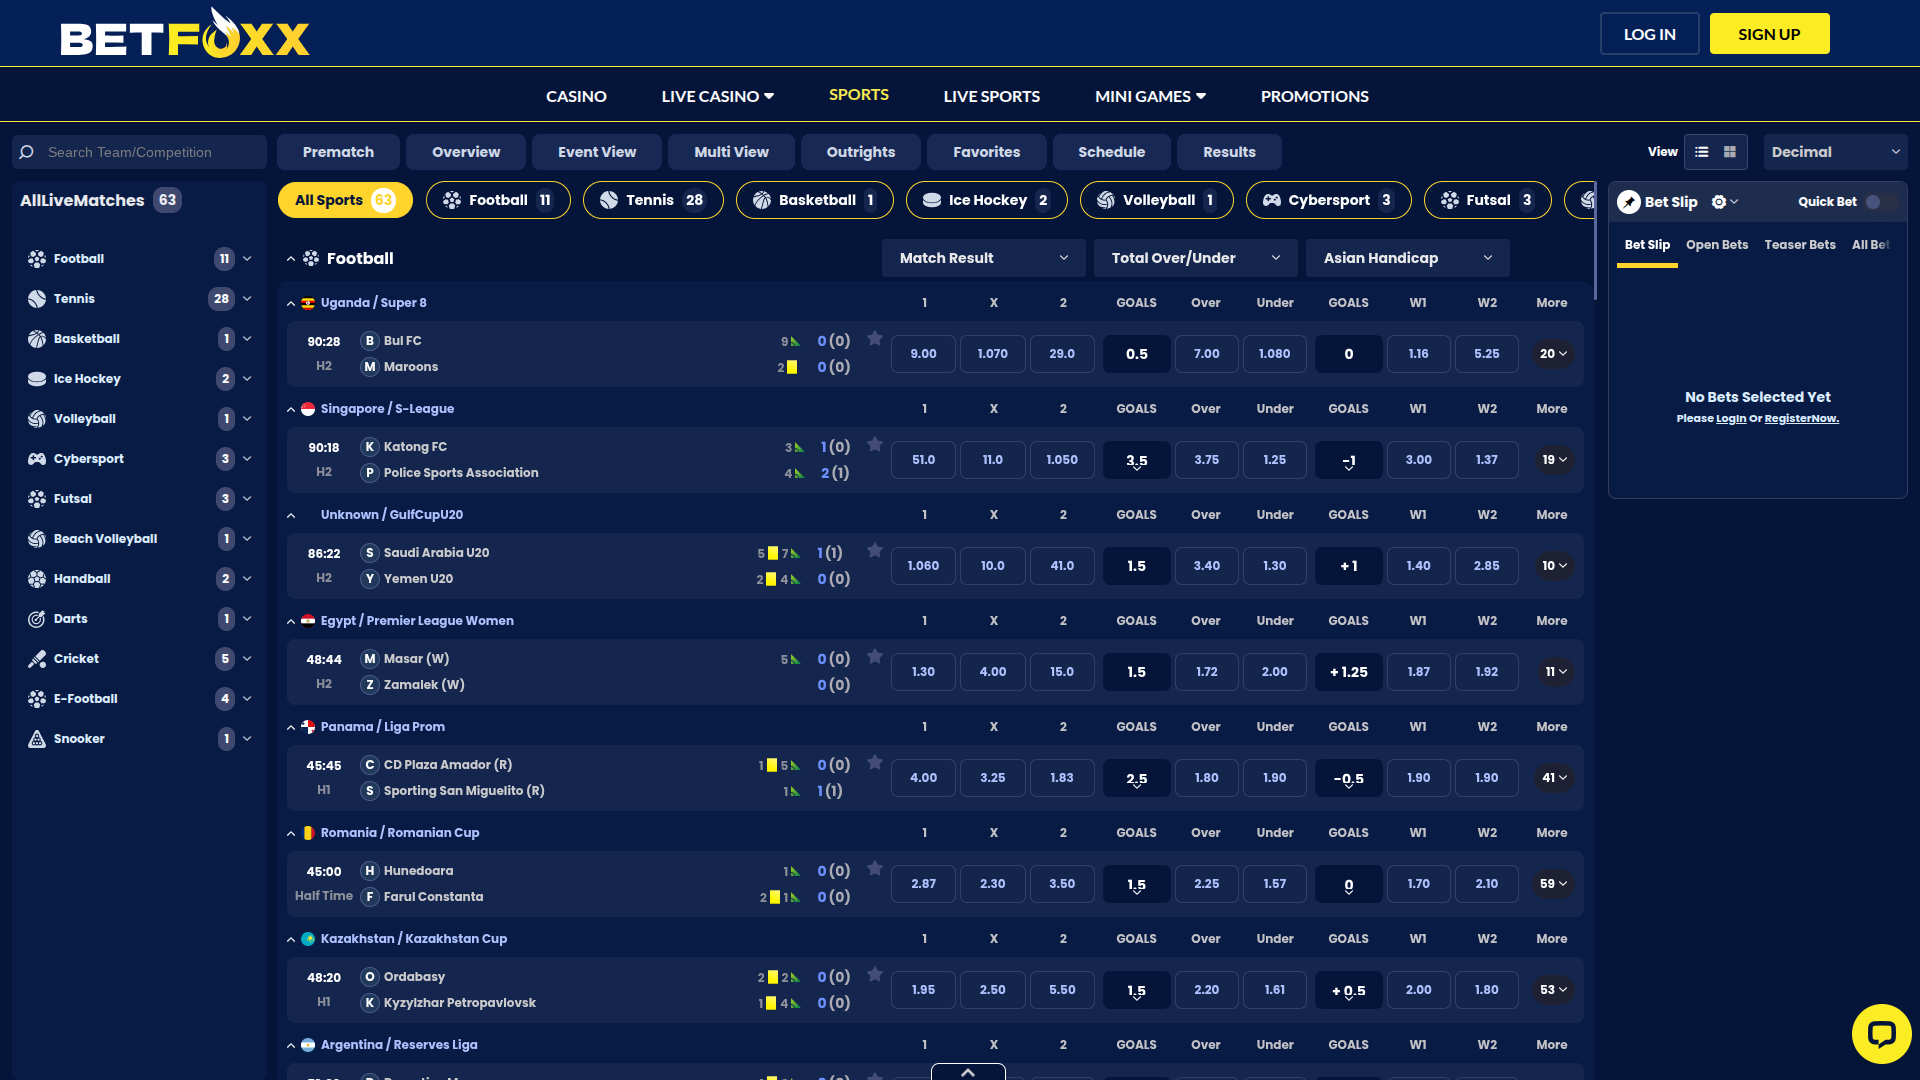This screenshot has width=1920, height=1080.
Task: Collapse the Uganda / Super 8 league section
Action: [x=291, y=303]
